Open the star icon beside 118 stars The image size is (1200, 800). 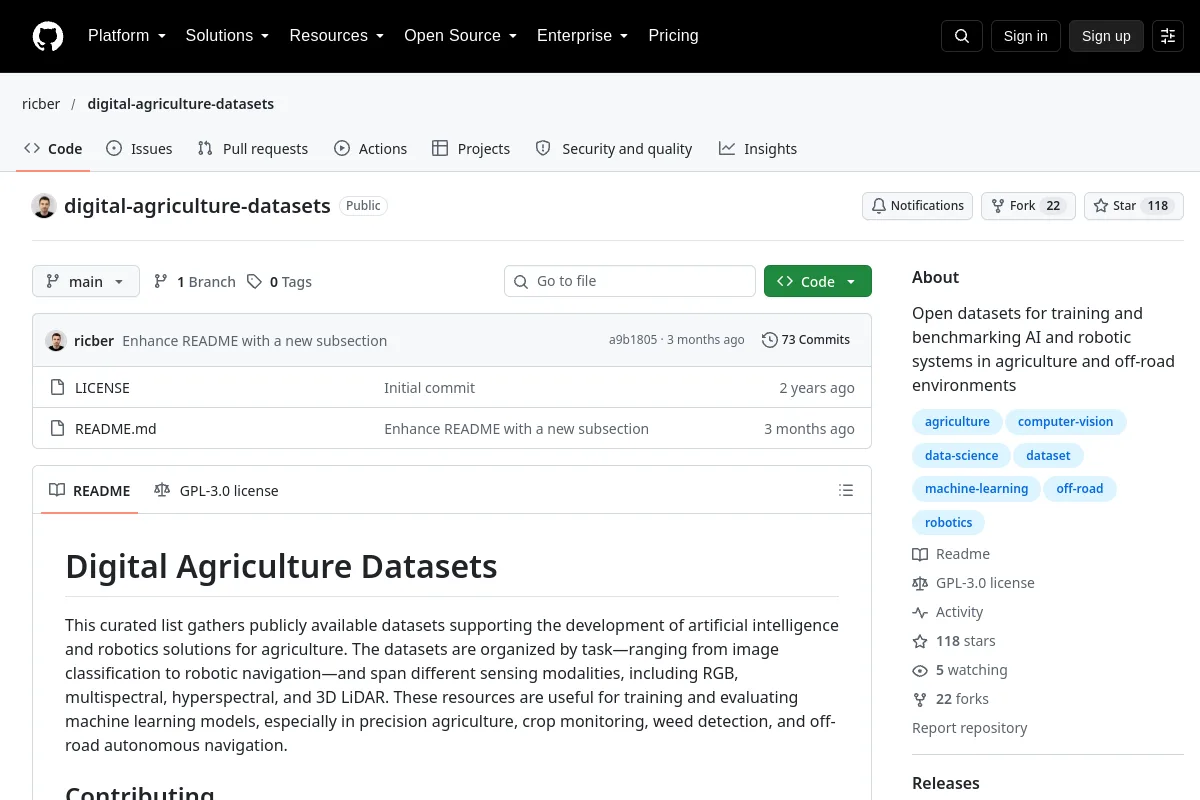pos(920,641)
